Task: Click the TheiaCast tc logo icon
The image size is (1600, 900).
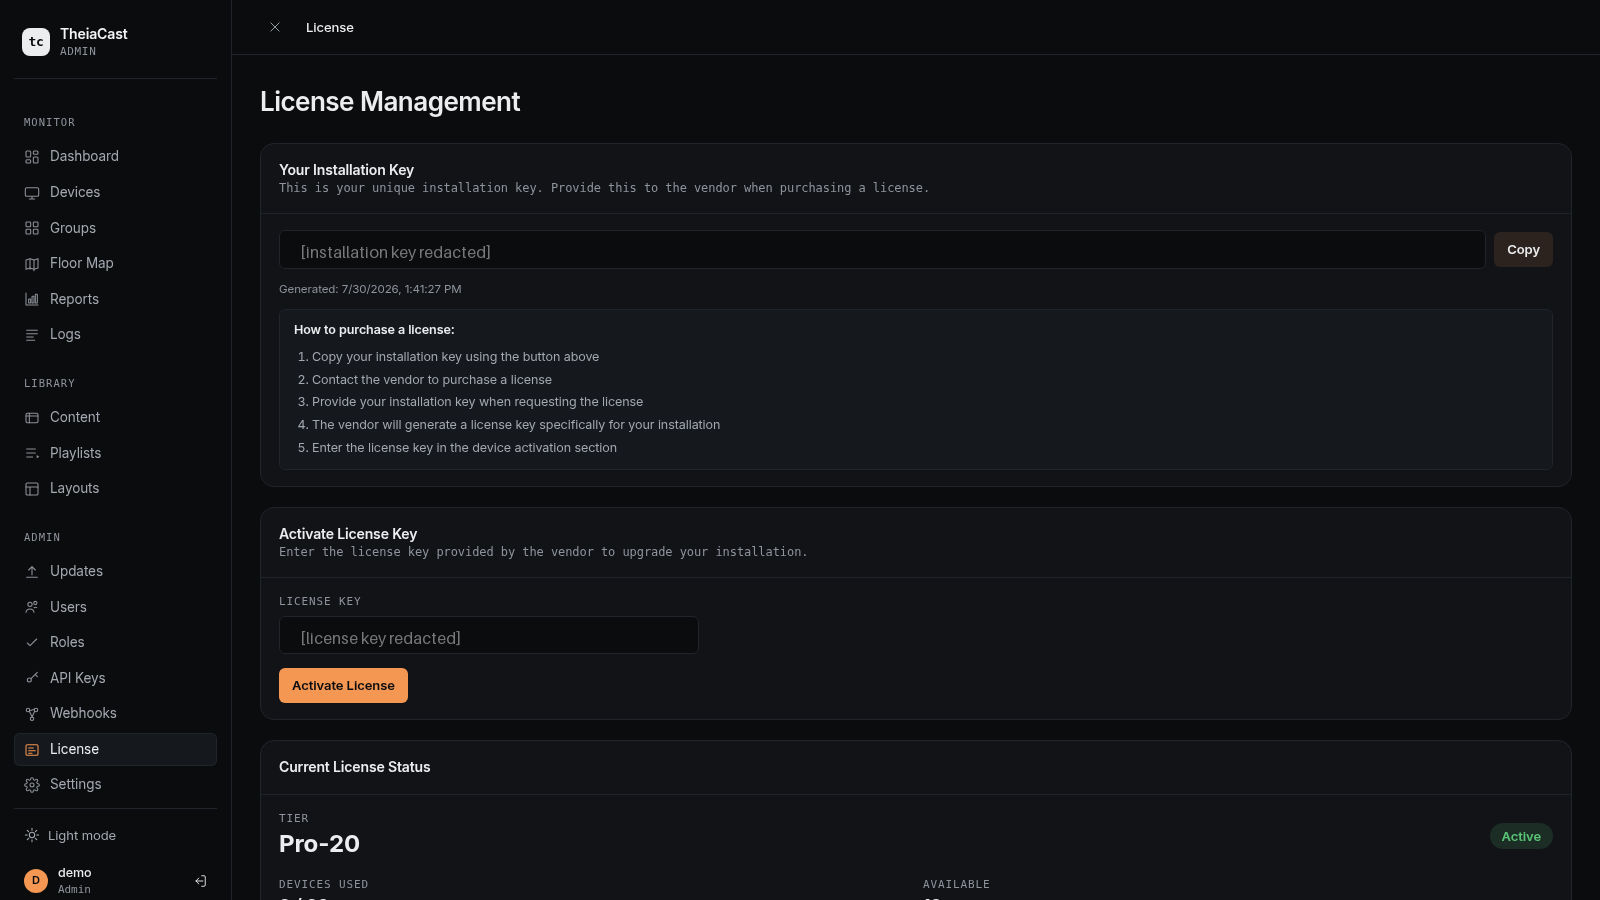Action: (x=36, y=42)
